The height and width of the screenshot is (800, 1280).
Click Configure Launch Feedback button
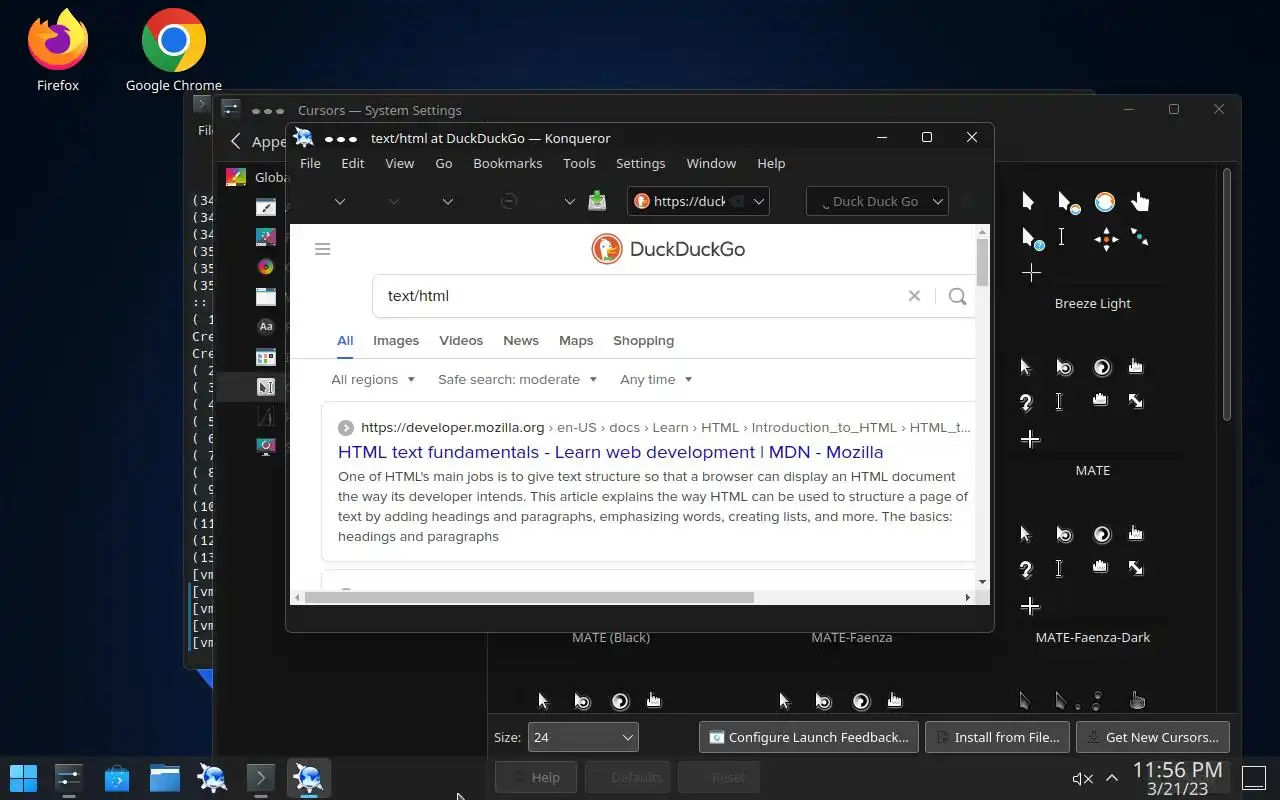(808, 737)
